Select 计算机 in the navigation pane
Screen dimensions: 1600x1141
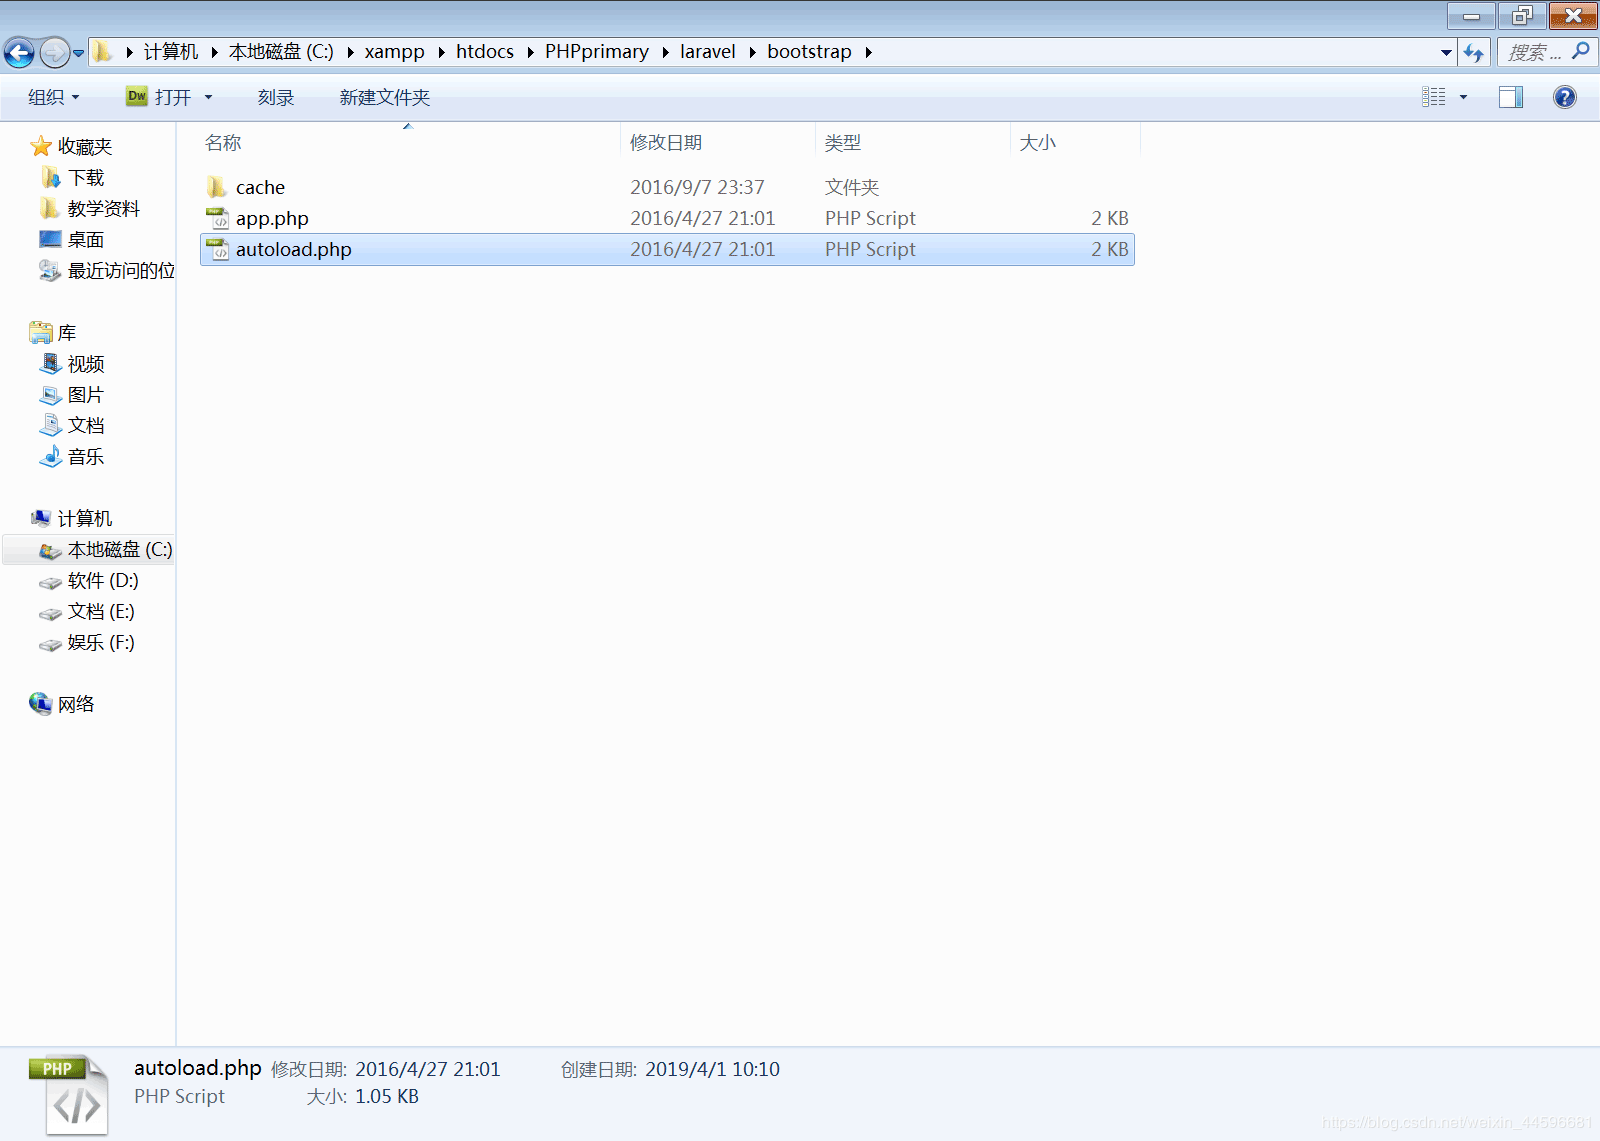coord(85,519)
